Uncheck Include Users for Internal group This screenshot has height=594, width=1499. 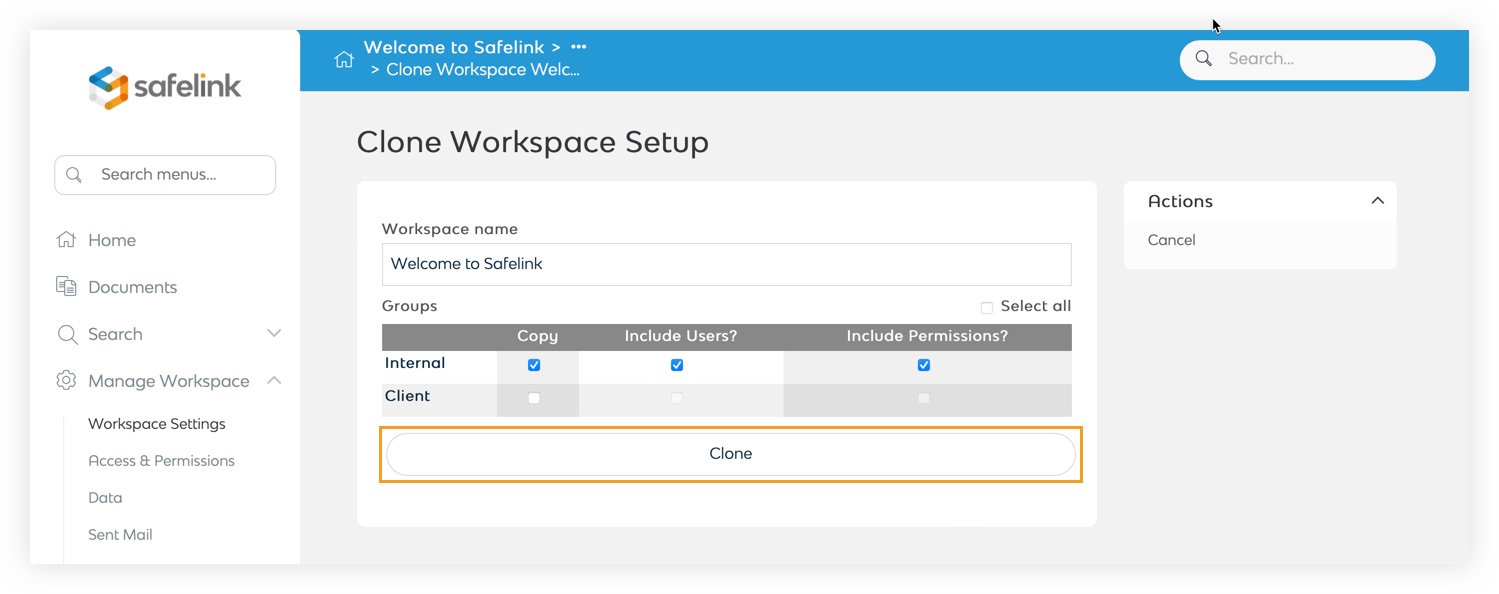click(677, 365)
